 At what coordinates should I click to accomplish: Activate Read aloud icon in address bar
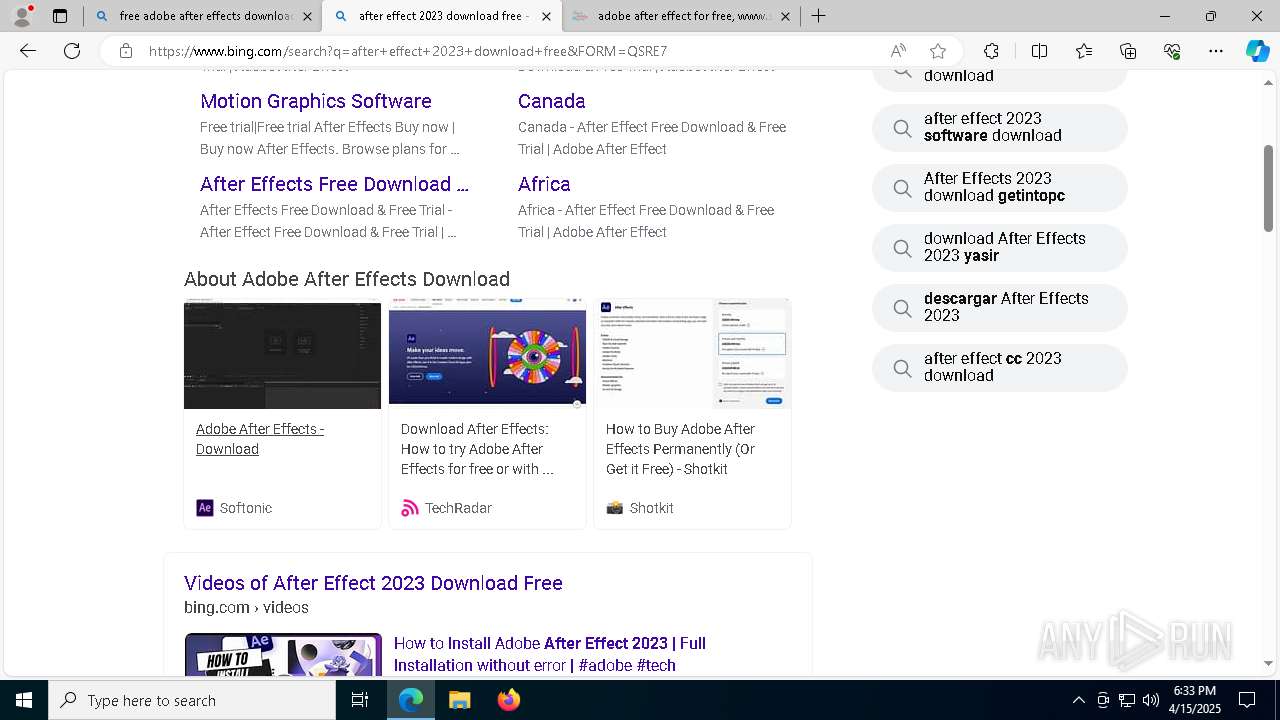(898, 51)
